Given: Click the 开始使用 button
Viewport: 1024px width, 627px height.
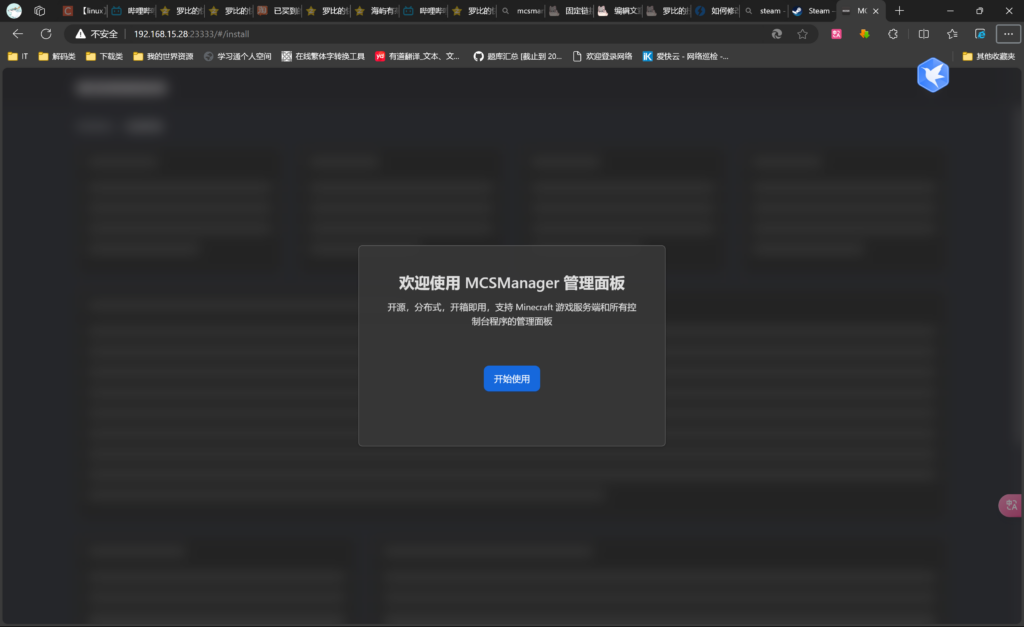Looking at the screenshot, I should pyautogui.click(x=511, y=379).
